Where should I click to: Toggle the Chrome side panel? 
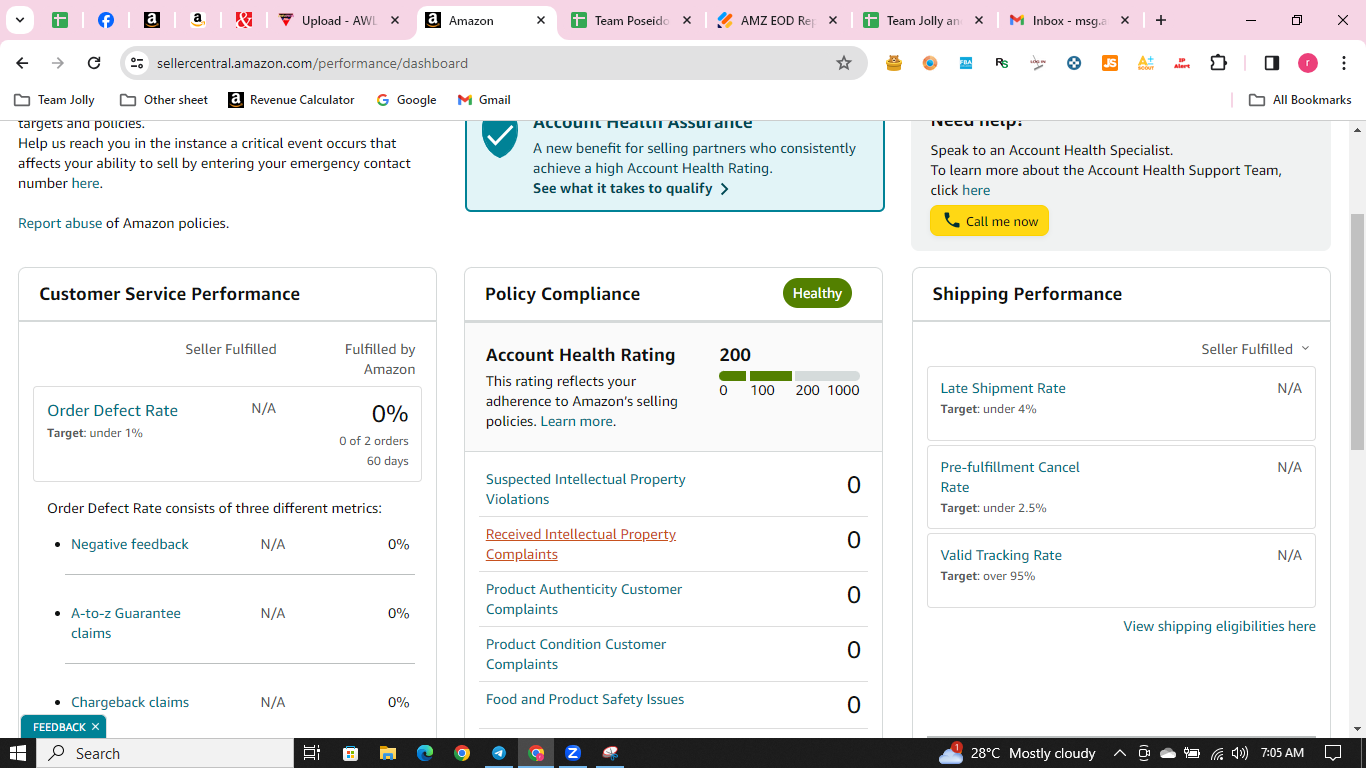coord(1272,63)
